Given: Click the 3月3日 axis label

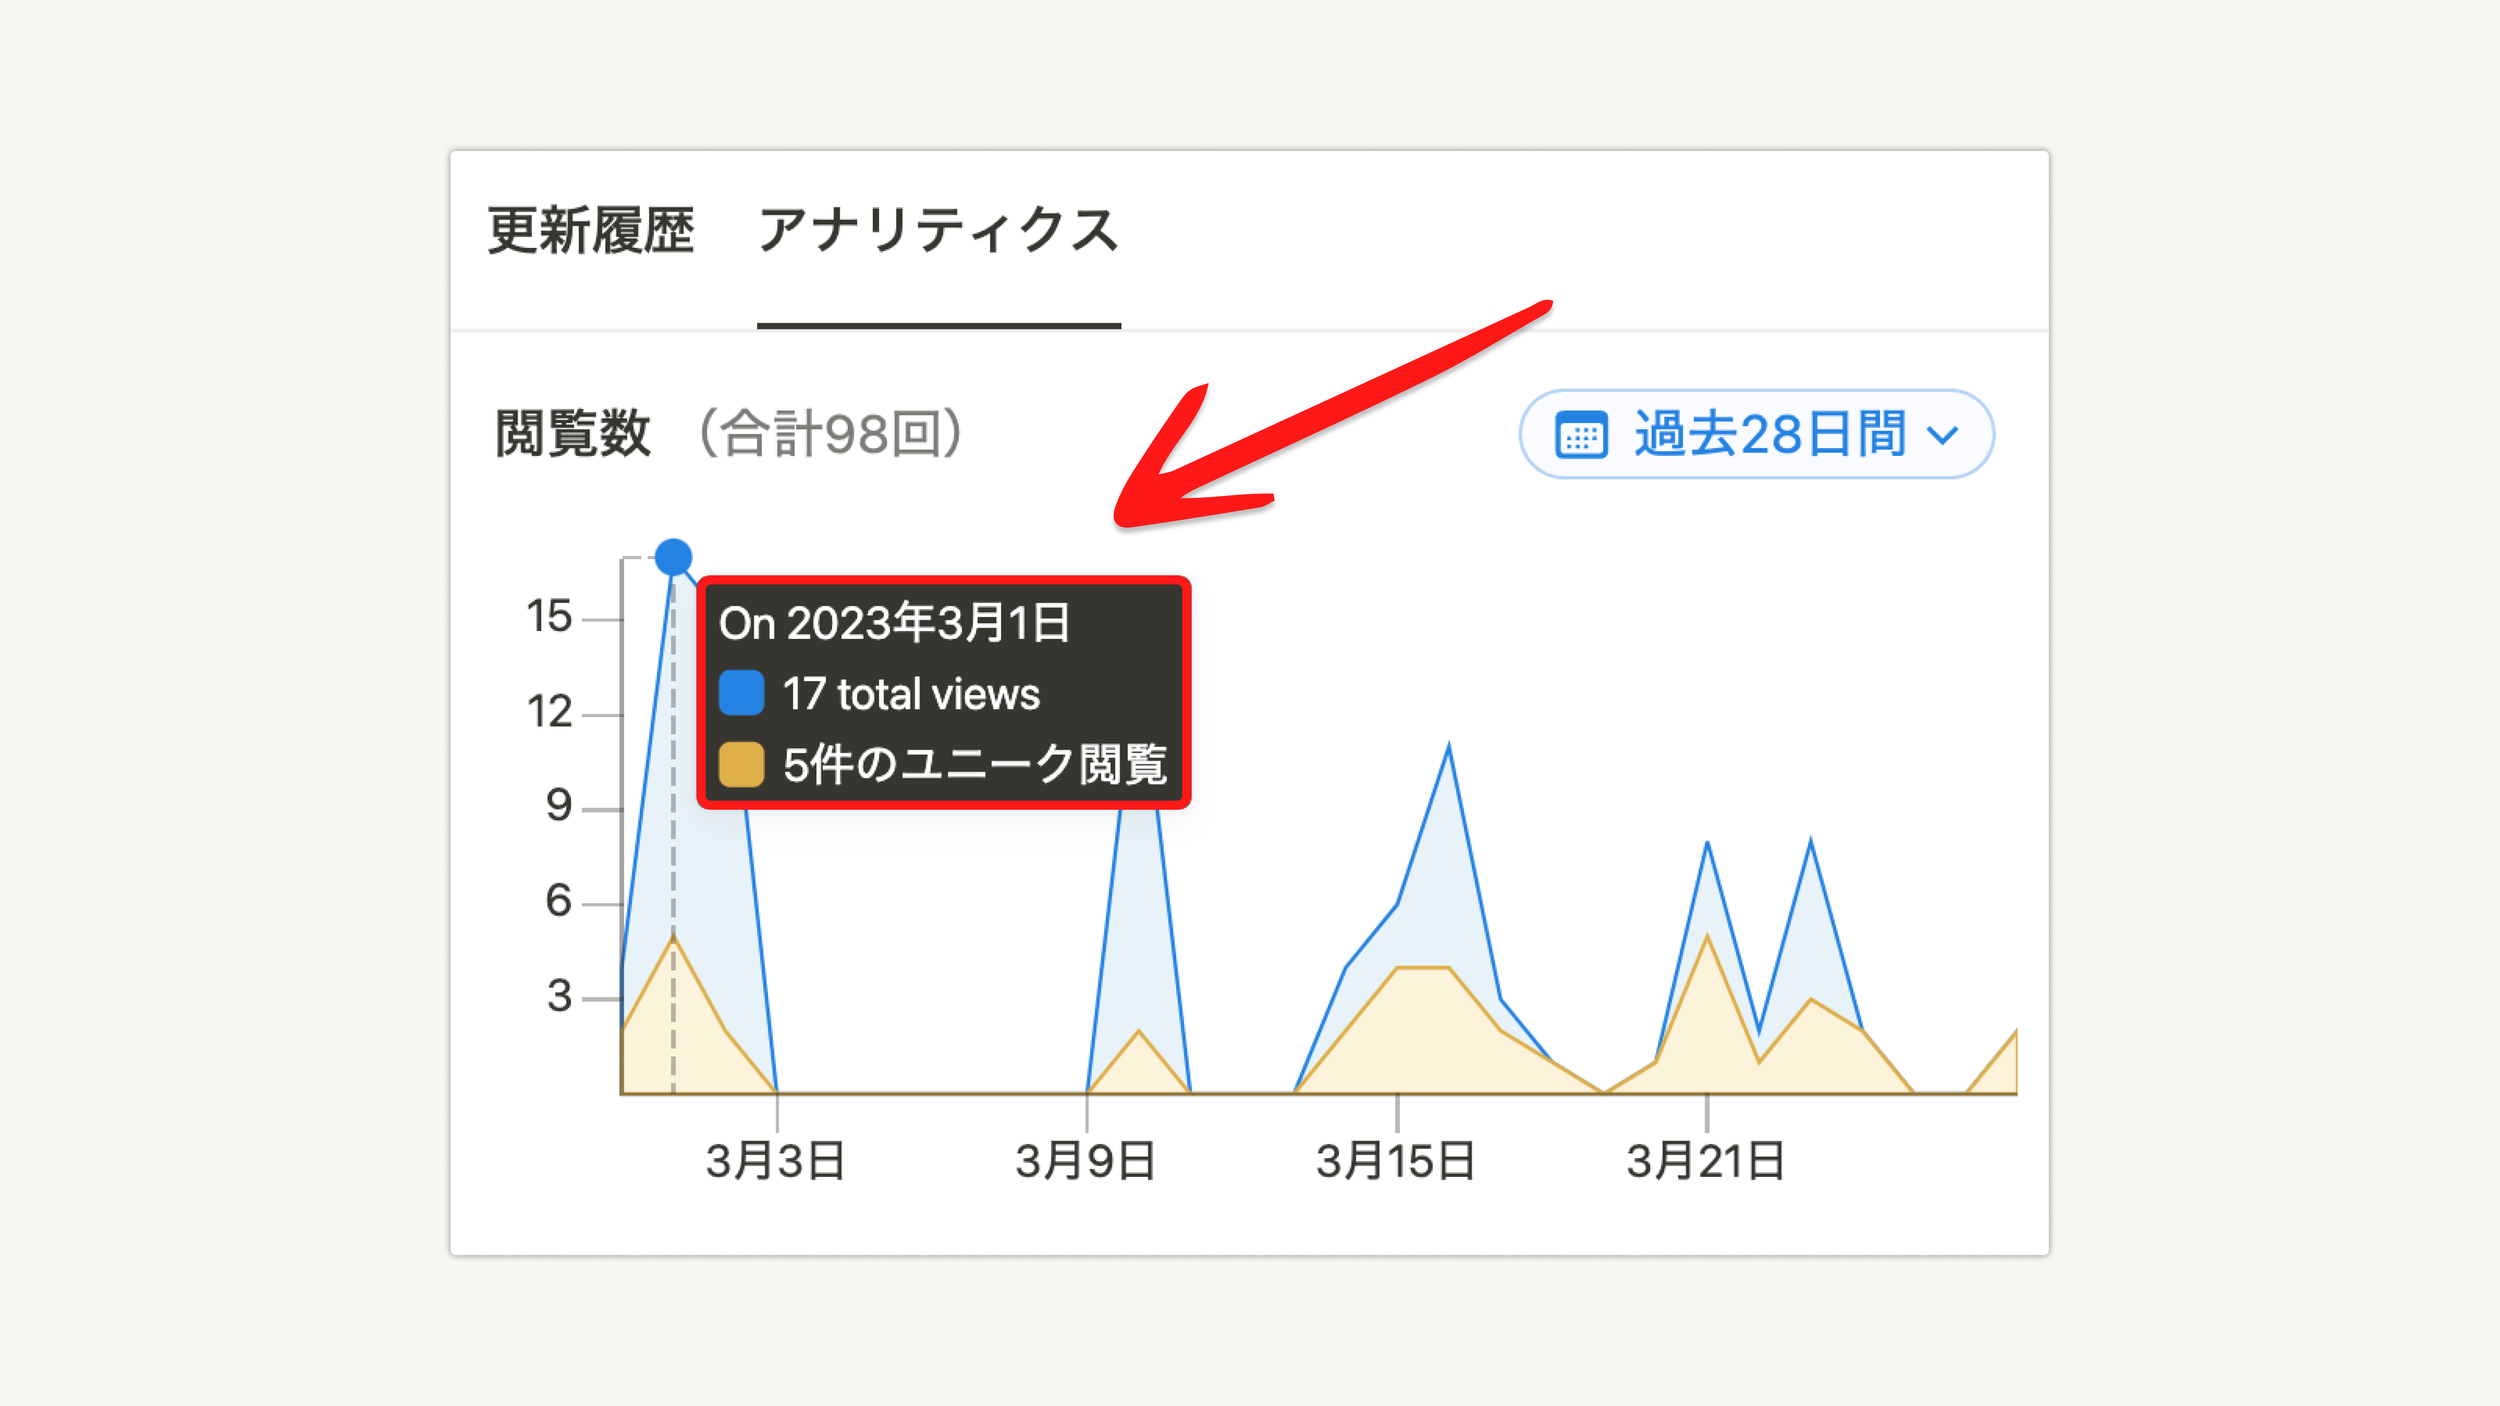Looking at the screenshot, I should click(775, 1161).
